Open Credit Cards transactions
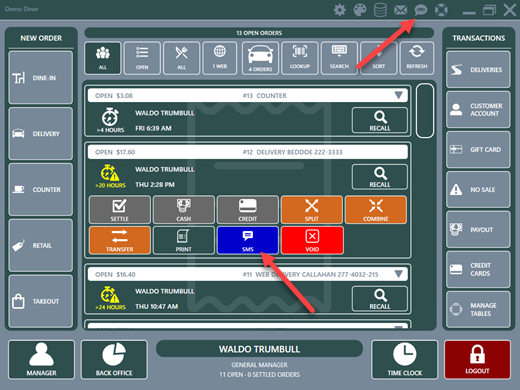The image size is (520, 390). pyautogui.click(x=478, y=269)
